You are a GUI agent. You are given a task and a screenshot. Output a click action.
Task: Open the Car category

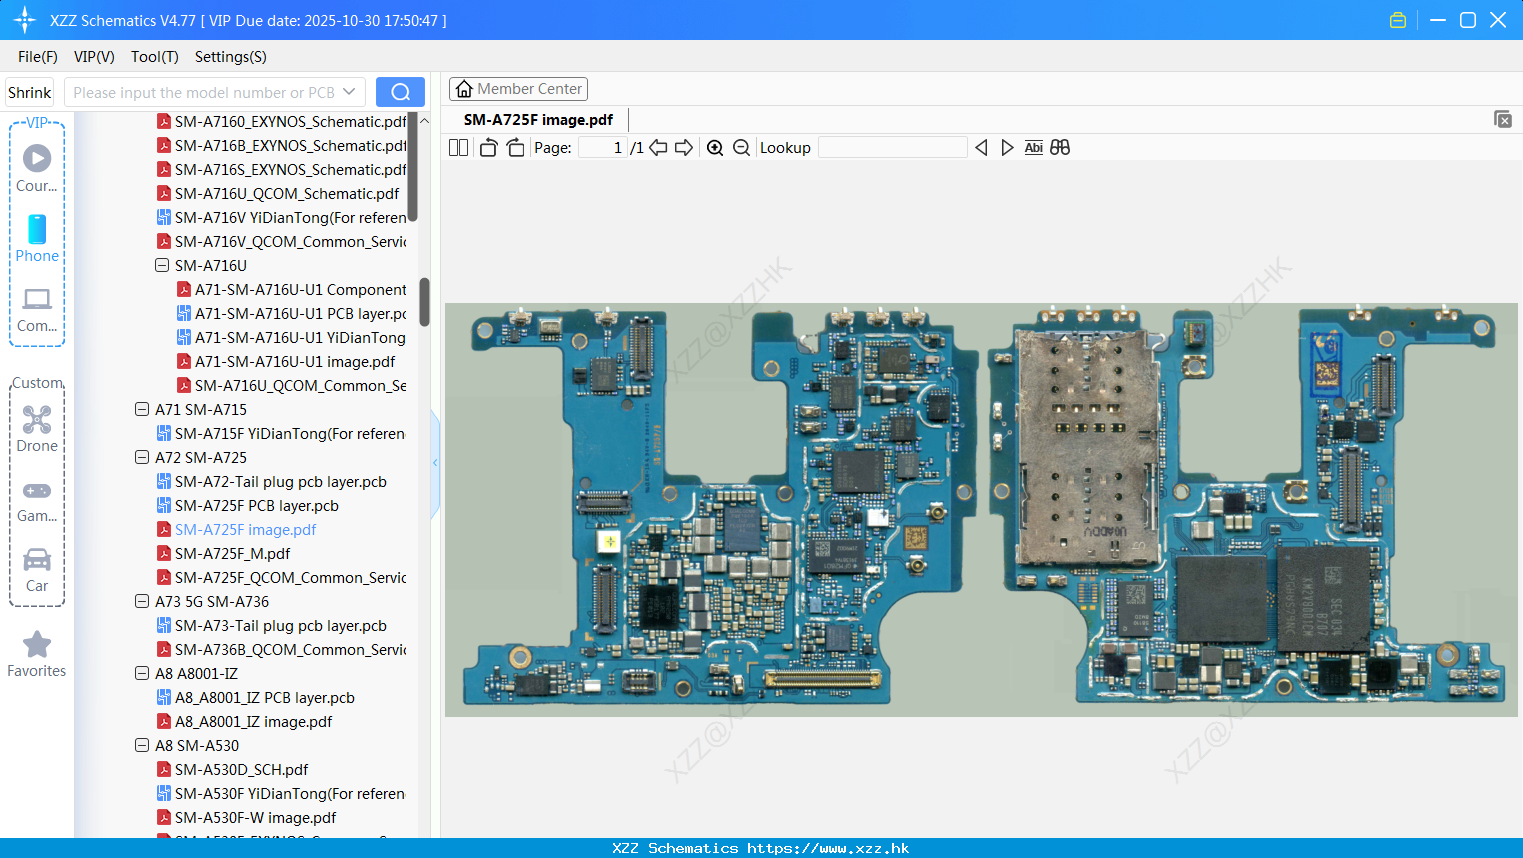pyautogui.click(x=37, y=570)
